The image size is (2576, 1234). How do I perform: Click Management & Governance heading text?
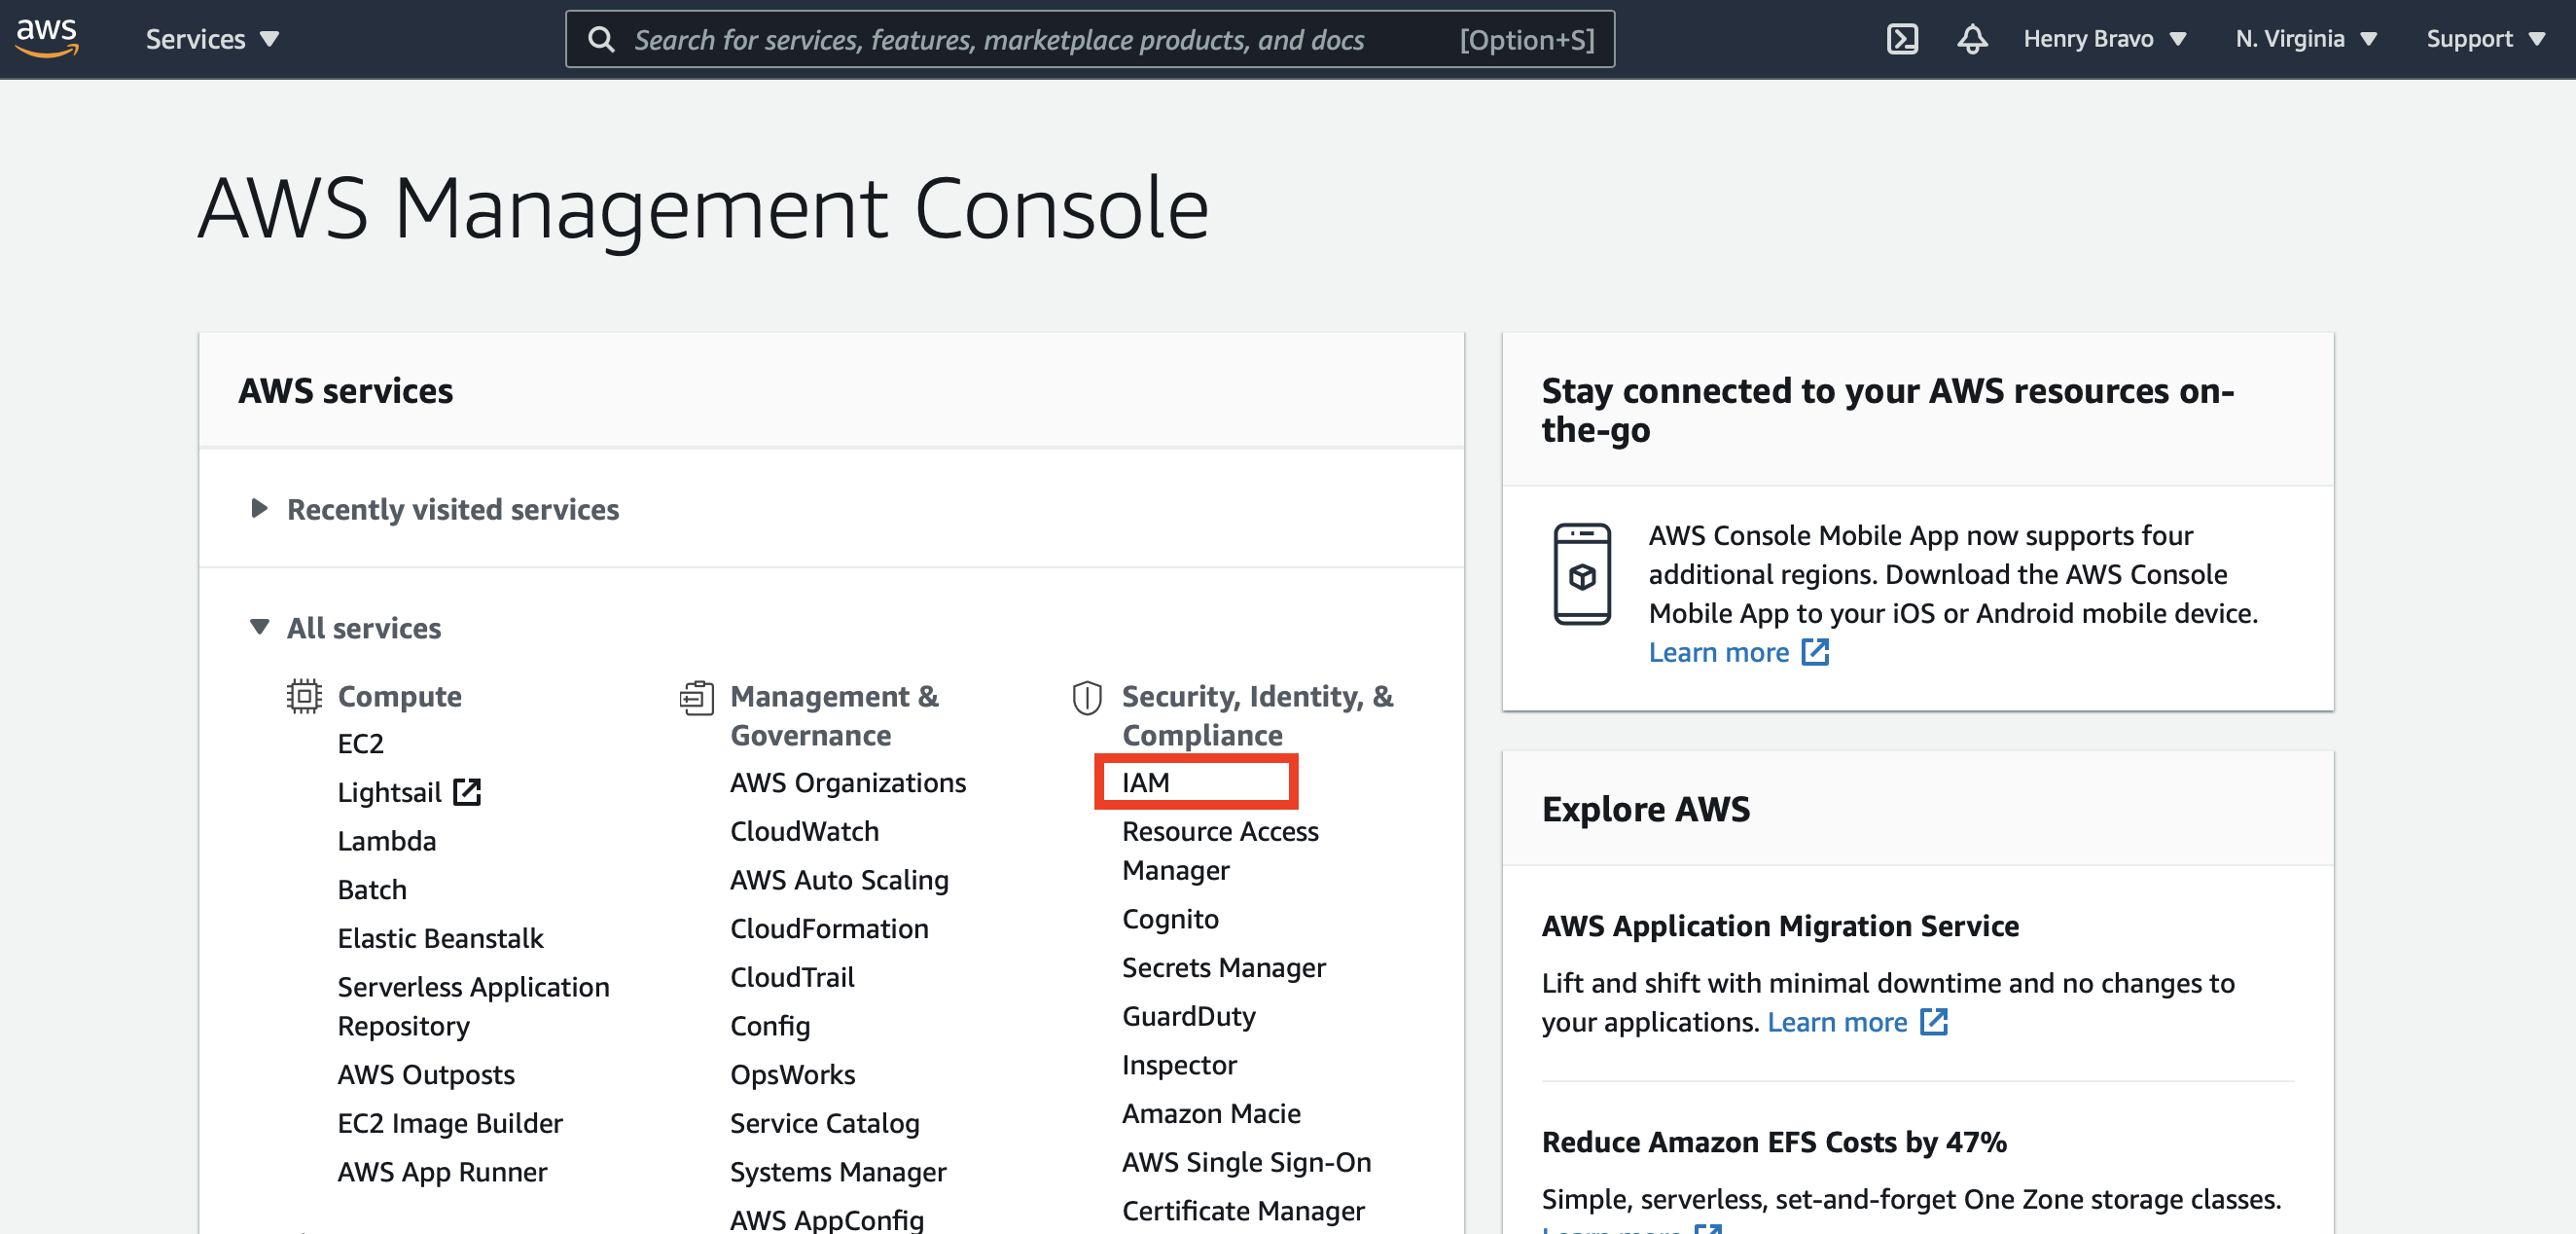pos(834,716)
